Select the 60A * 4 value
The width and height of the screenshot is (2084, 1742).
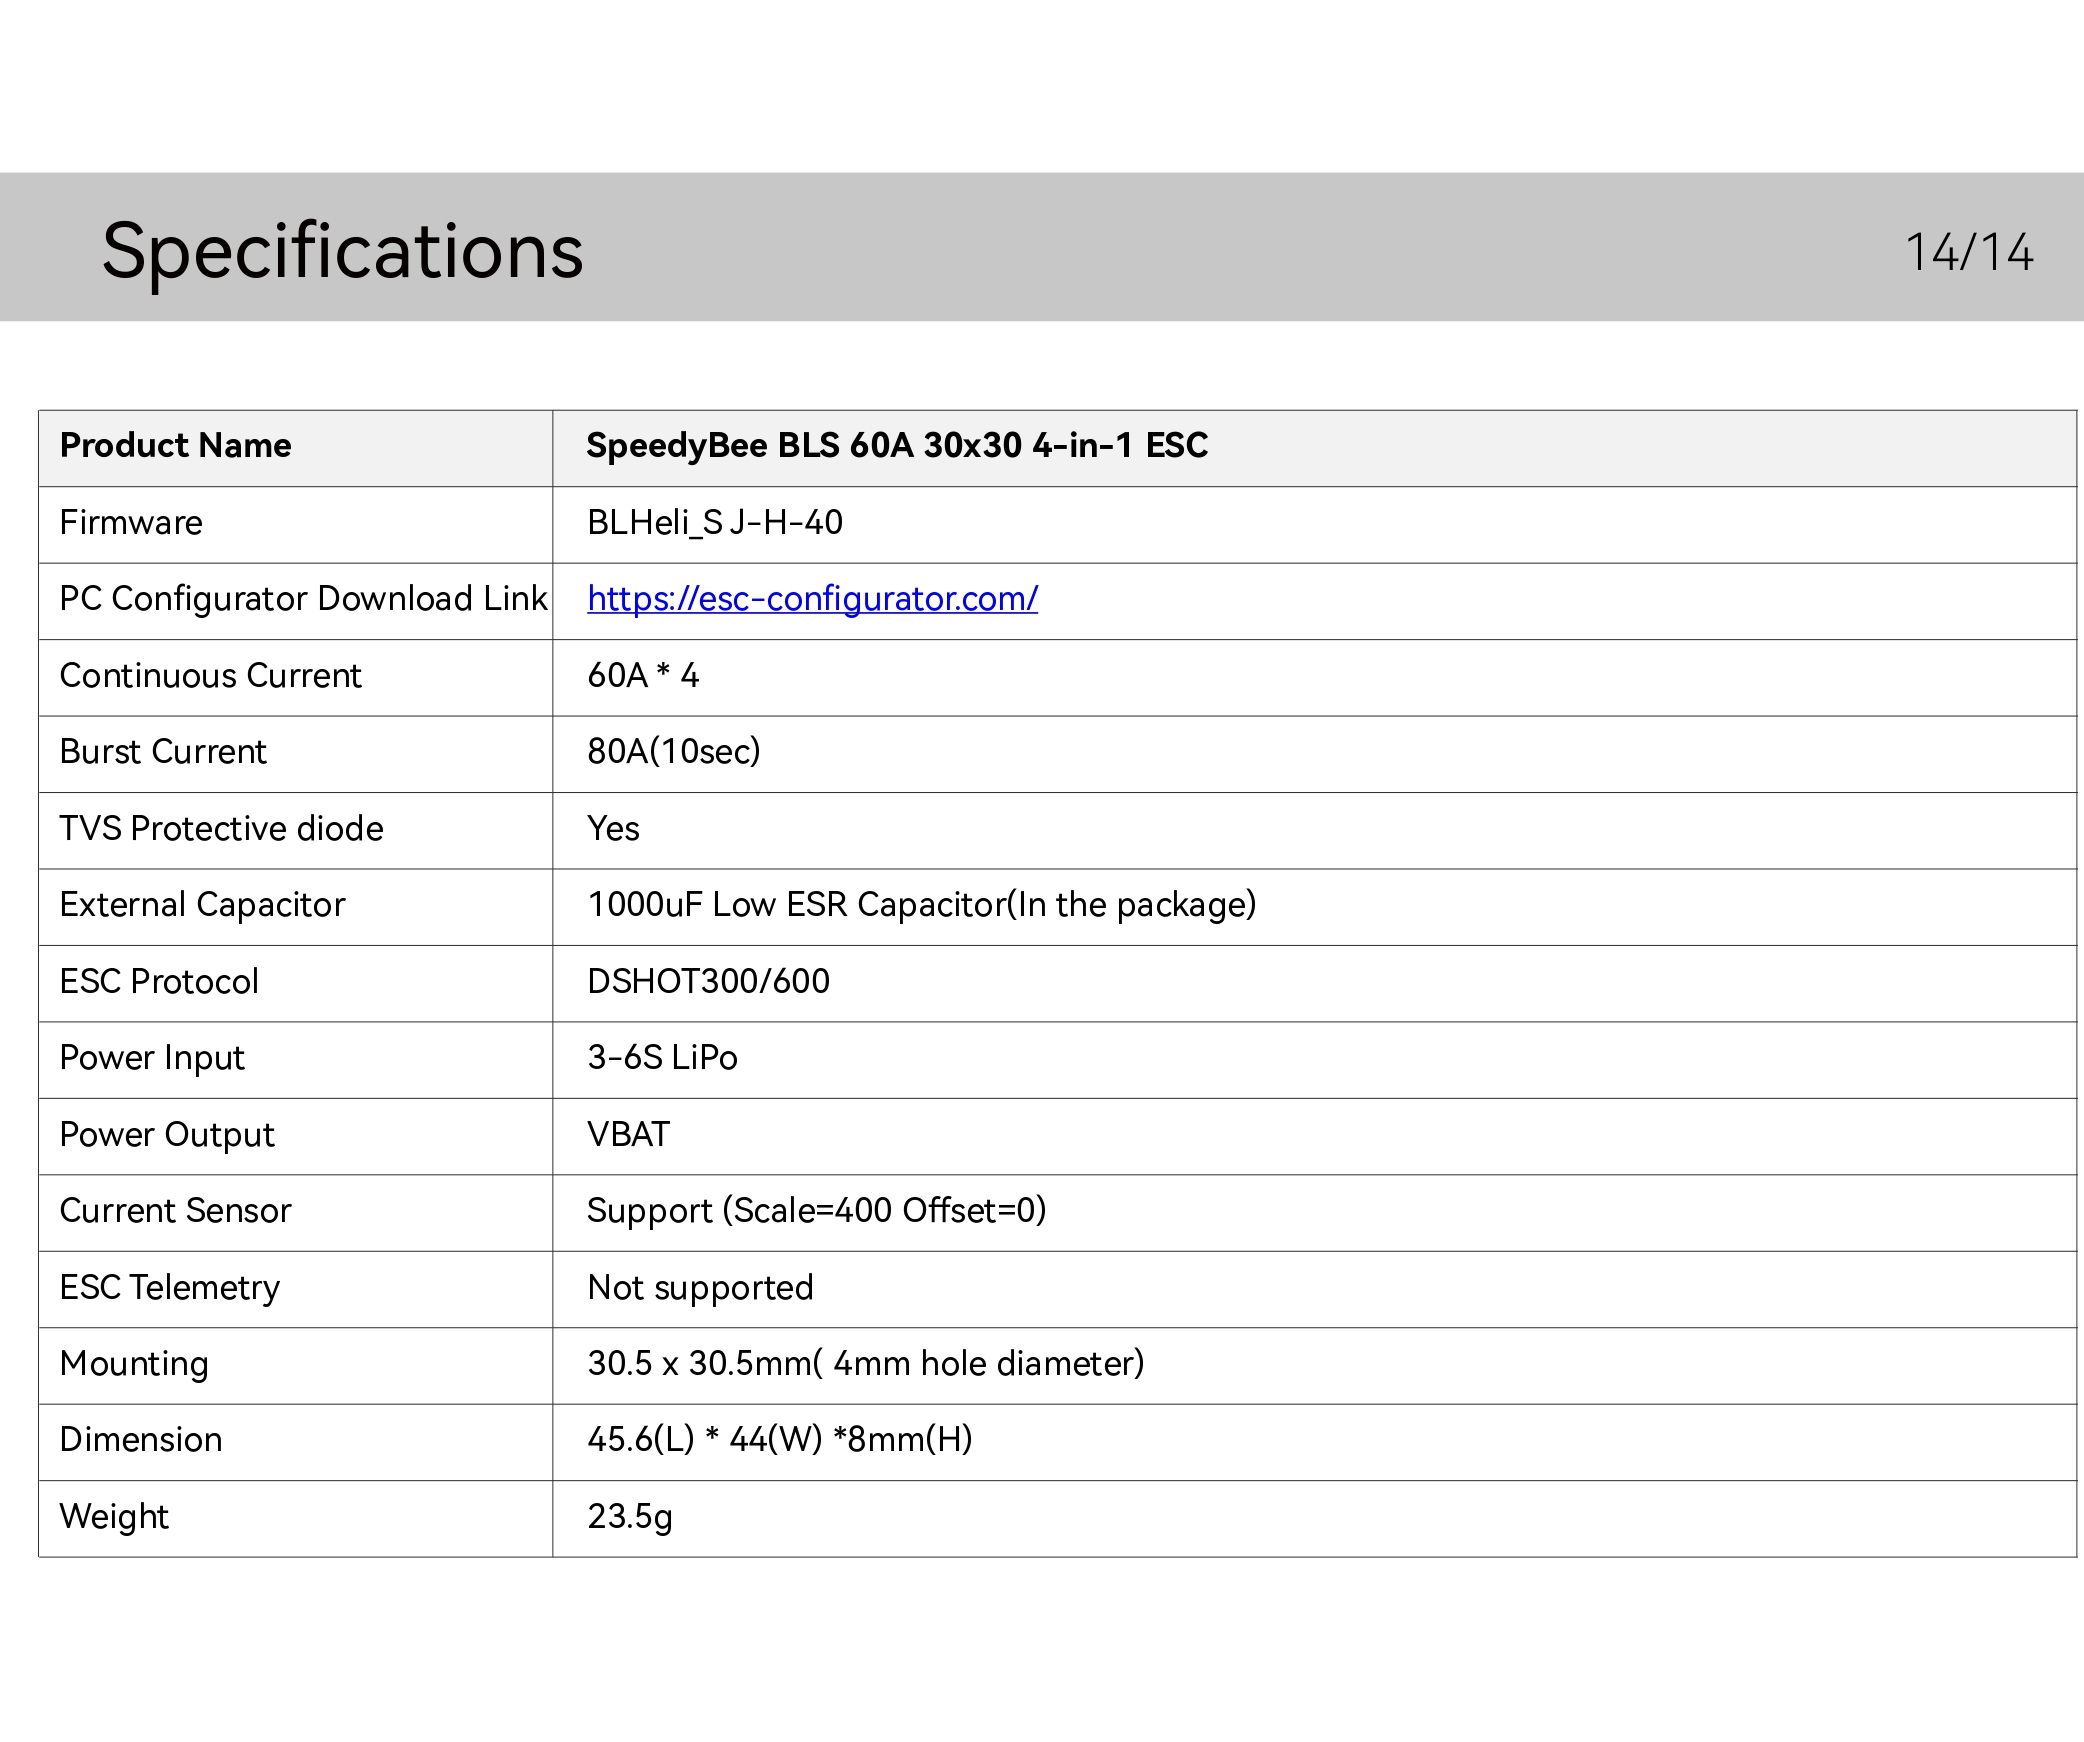[x=643, y=676]
